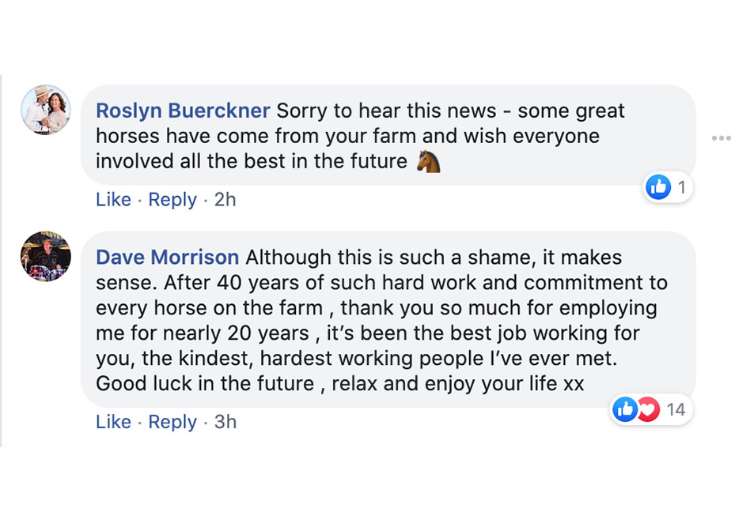This screenshot has height=523, width=750.
Task: Open the three-dot options menu on Roslyn's comment
Action: [721, 138]
